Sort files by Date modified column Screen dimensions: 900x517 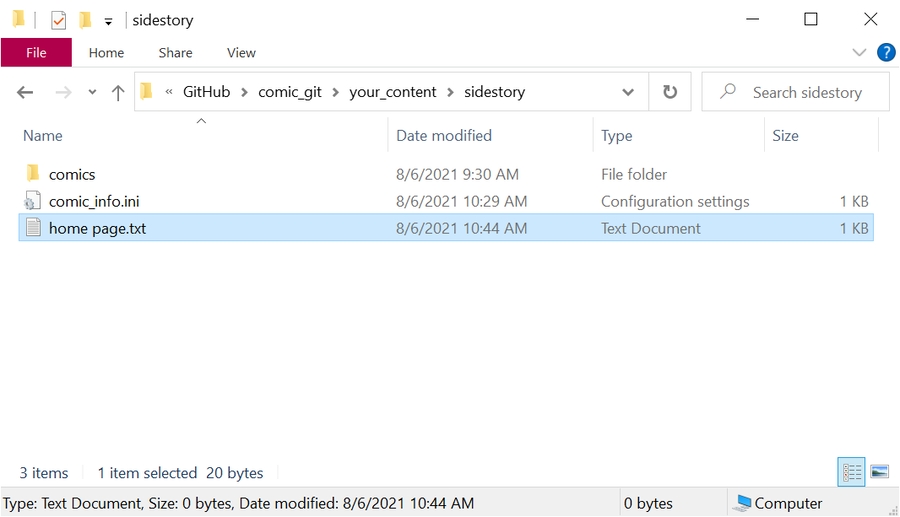[444, 136]
